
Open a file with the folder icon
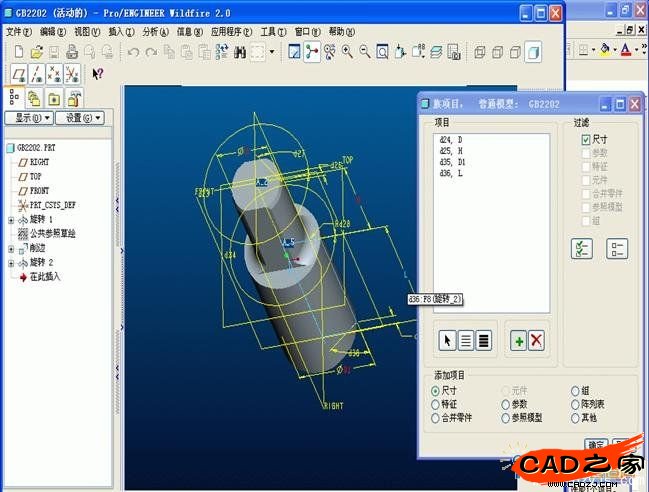coord(36,52)
